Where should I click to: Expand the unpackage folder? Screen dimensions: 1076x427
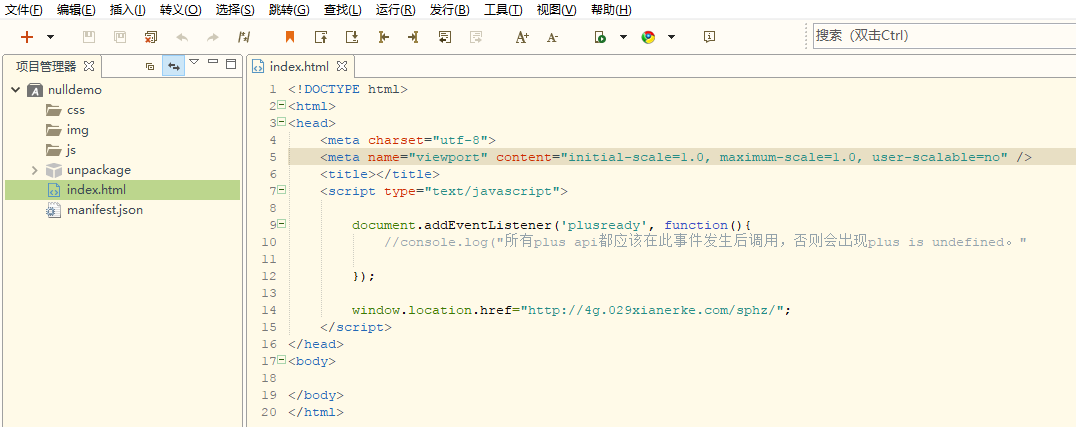35,170
